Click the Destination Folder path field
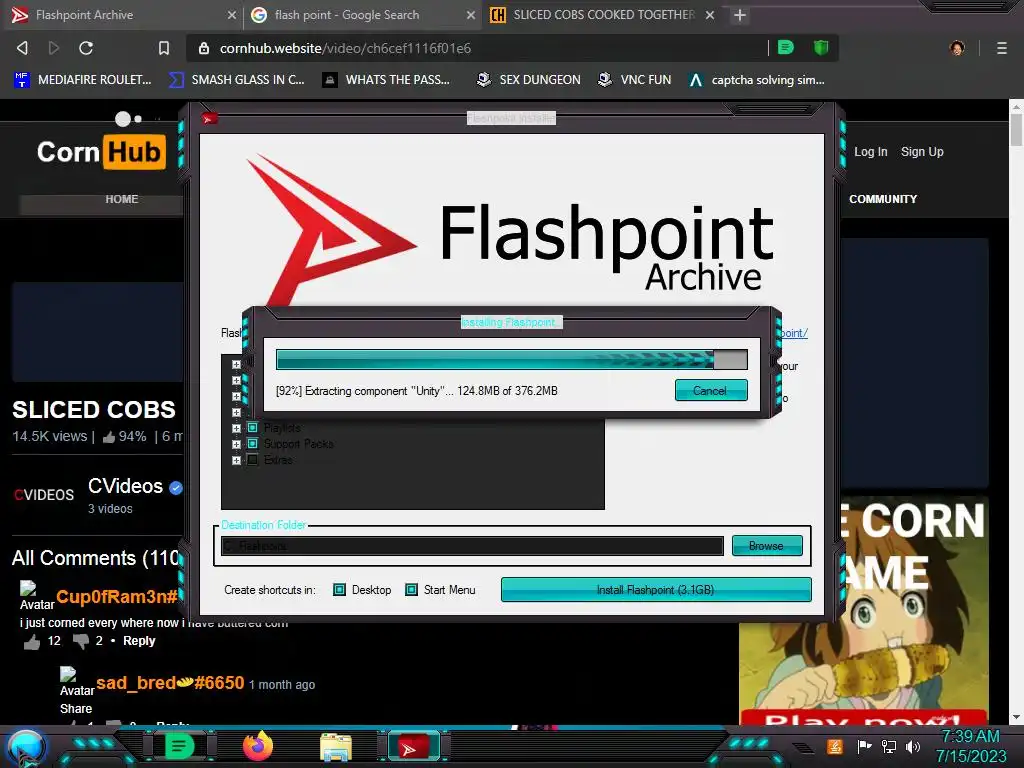1024x768 pixels. click(472, 546)
